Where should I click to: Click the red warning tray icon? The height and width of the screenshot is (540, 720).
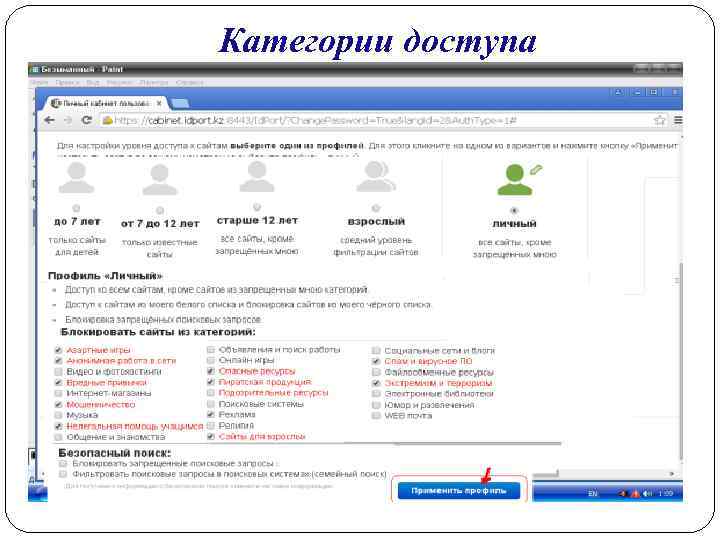[636, 494]
